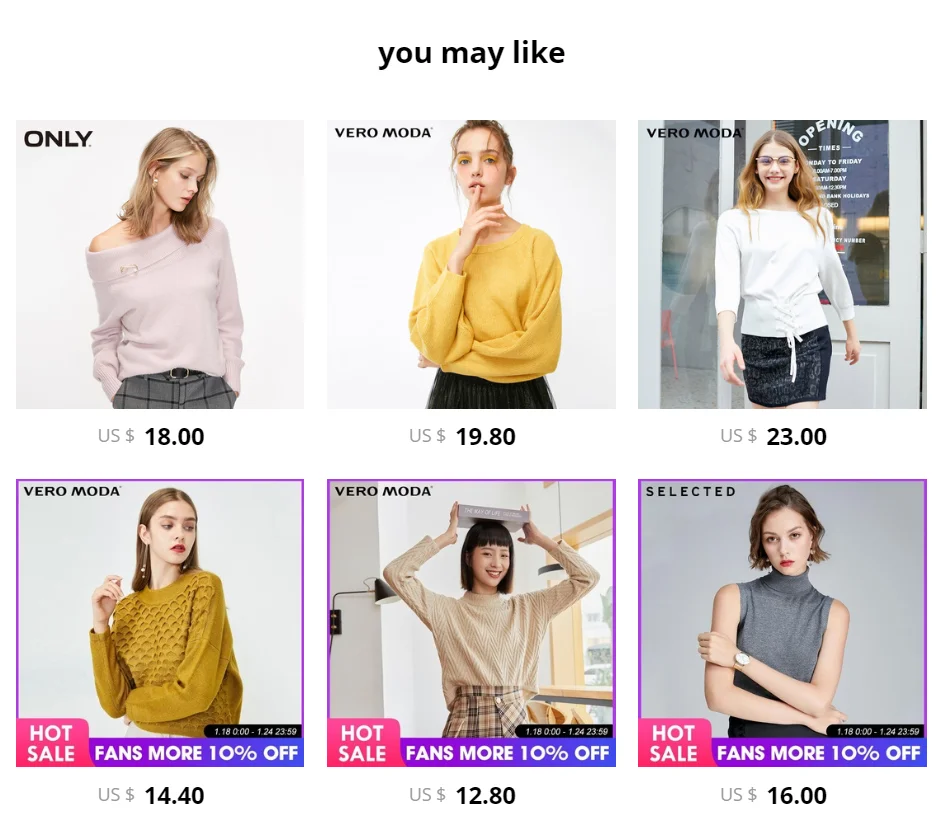Click Vero Moda logo on yellow sweater image

click(383, 133)
